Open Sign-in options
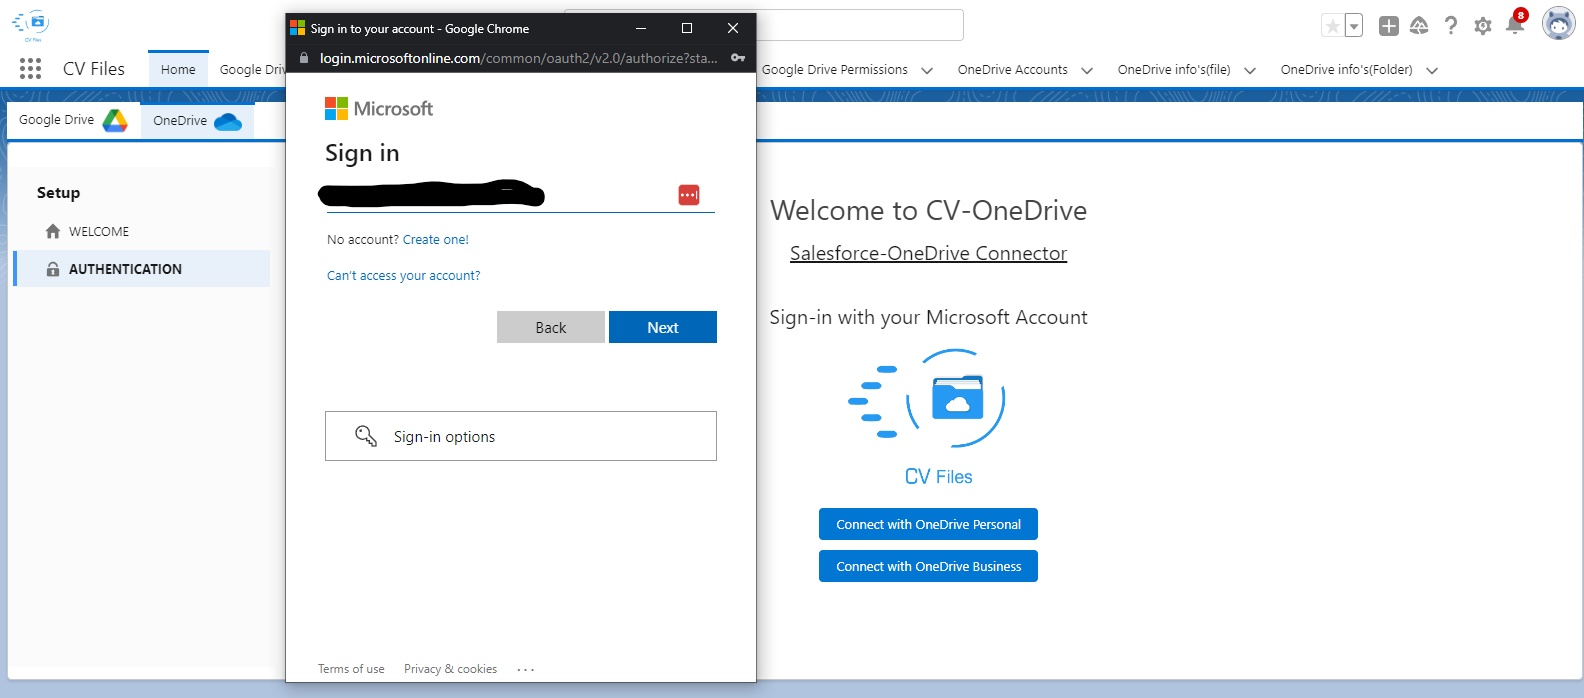This screenshot has width=1584, height=698. [521, 436]
